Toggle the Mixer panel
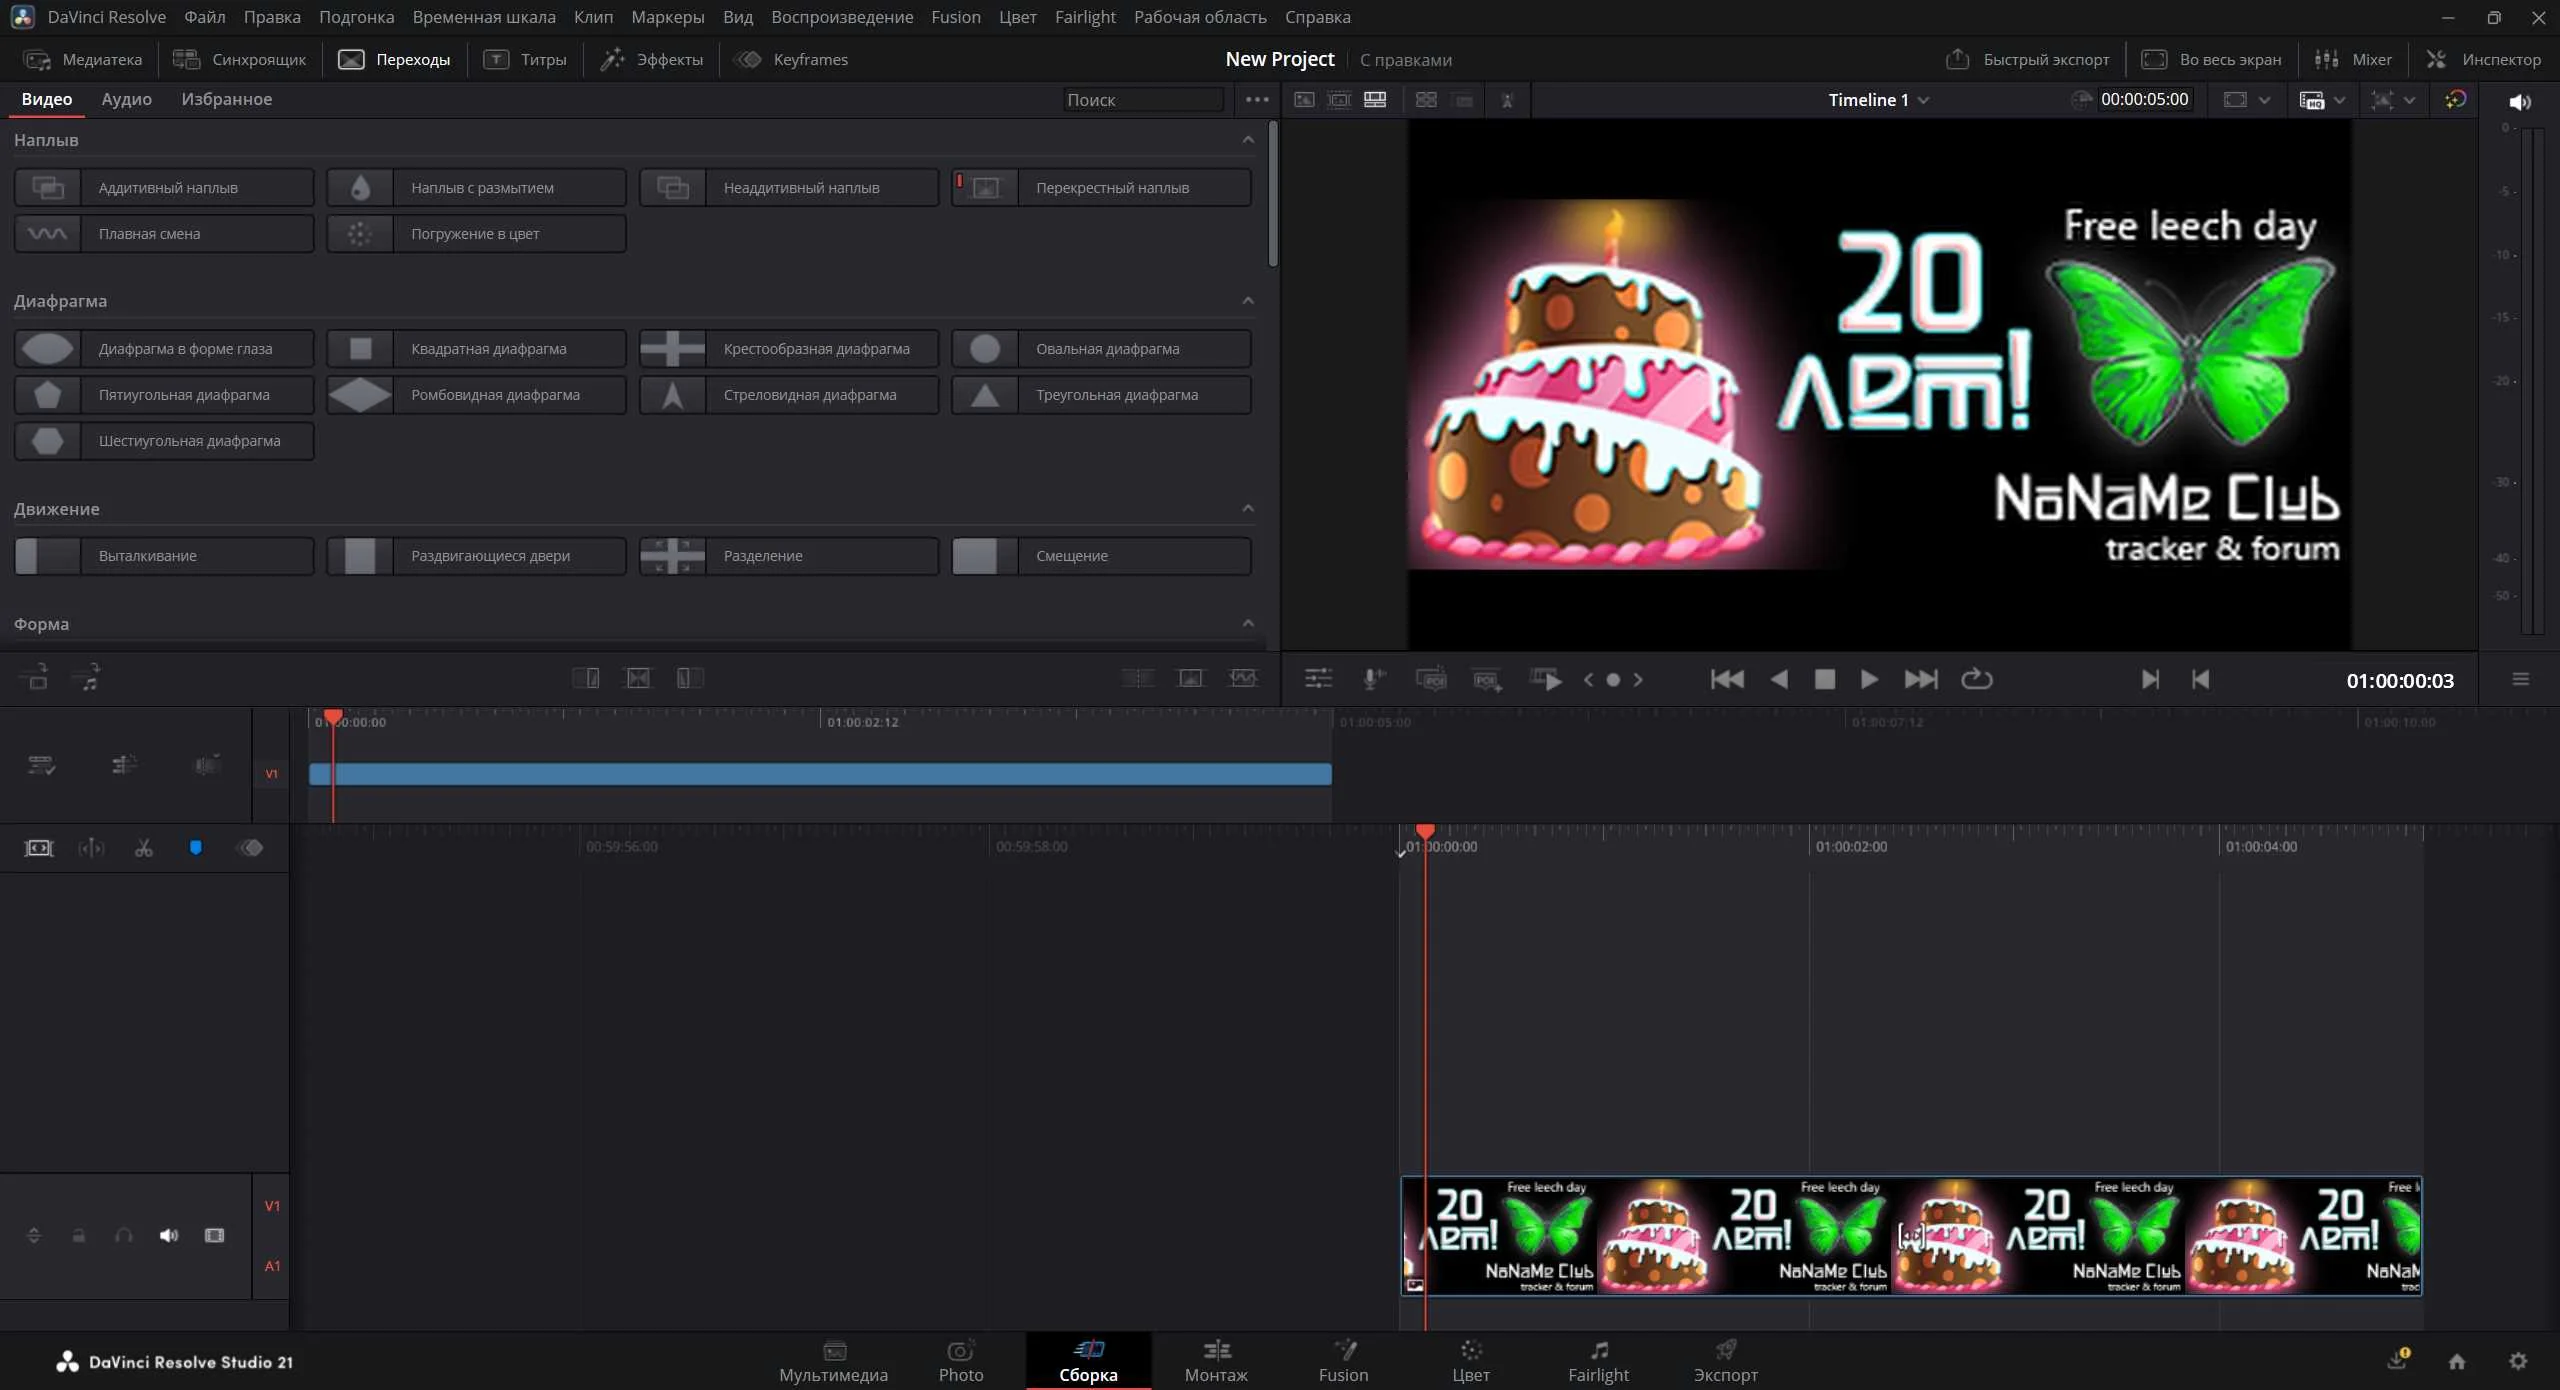 [2353, 60]
